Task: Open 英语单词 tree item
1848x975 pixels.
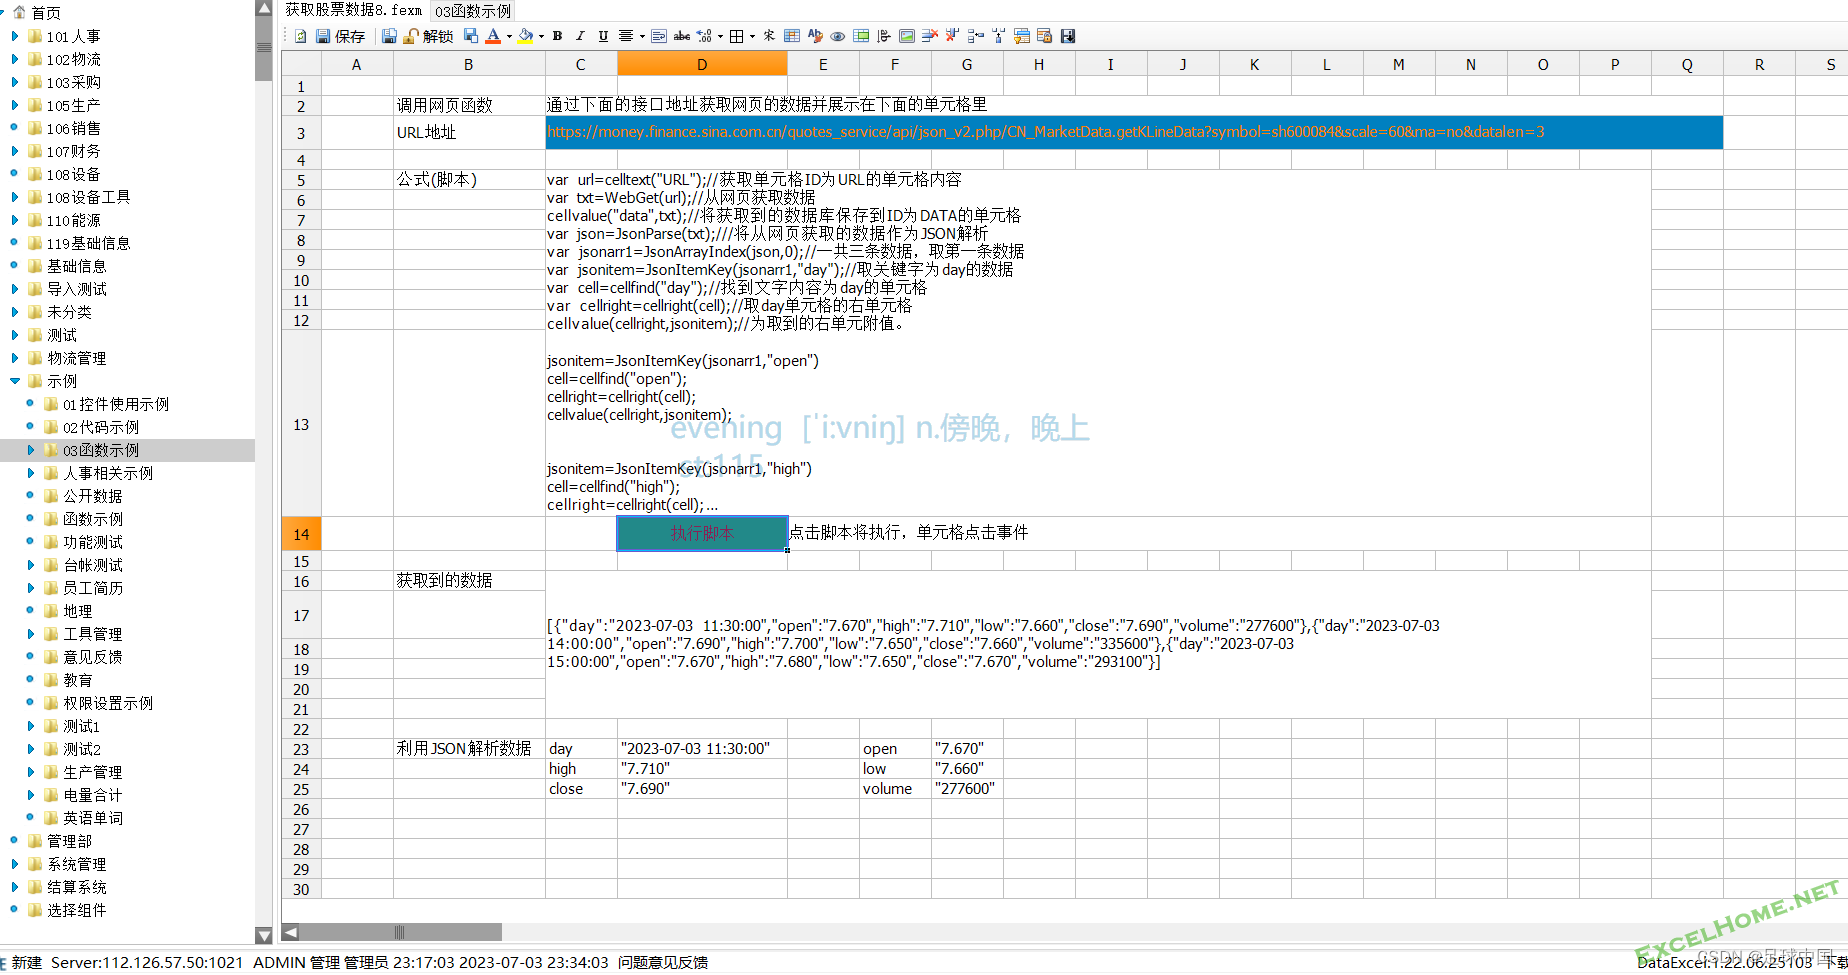Action: [93, 818]
